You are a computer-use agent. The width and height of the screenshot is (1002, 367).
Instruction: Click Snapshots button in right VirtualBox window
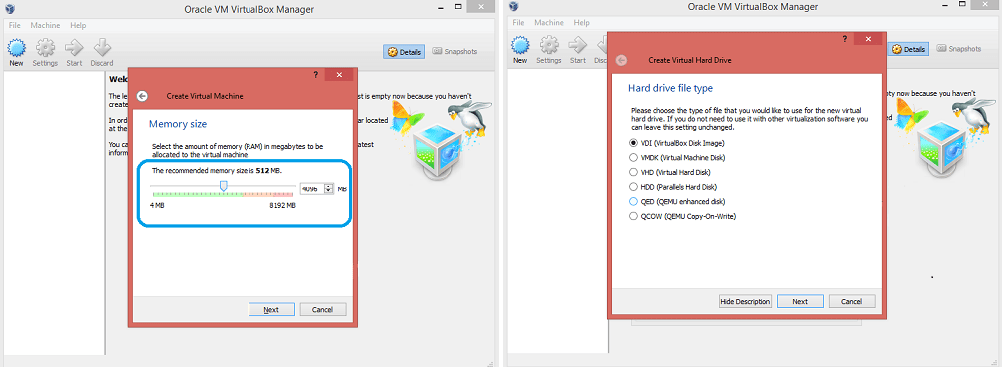pyautogui.click(x=959, y=49)
